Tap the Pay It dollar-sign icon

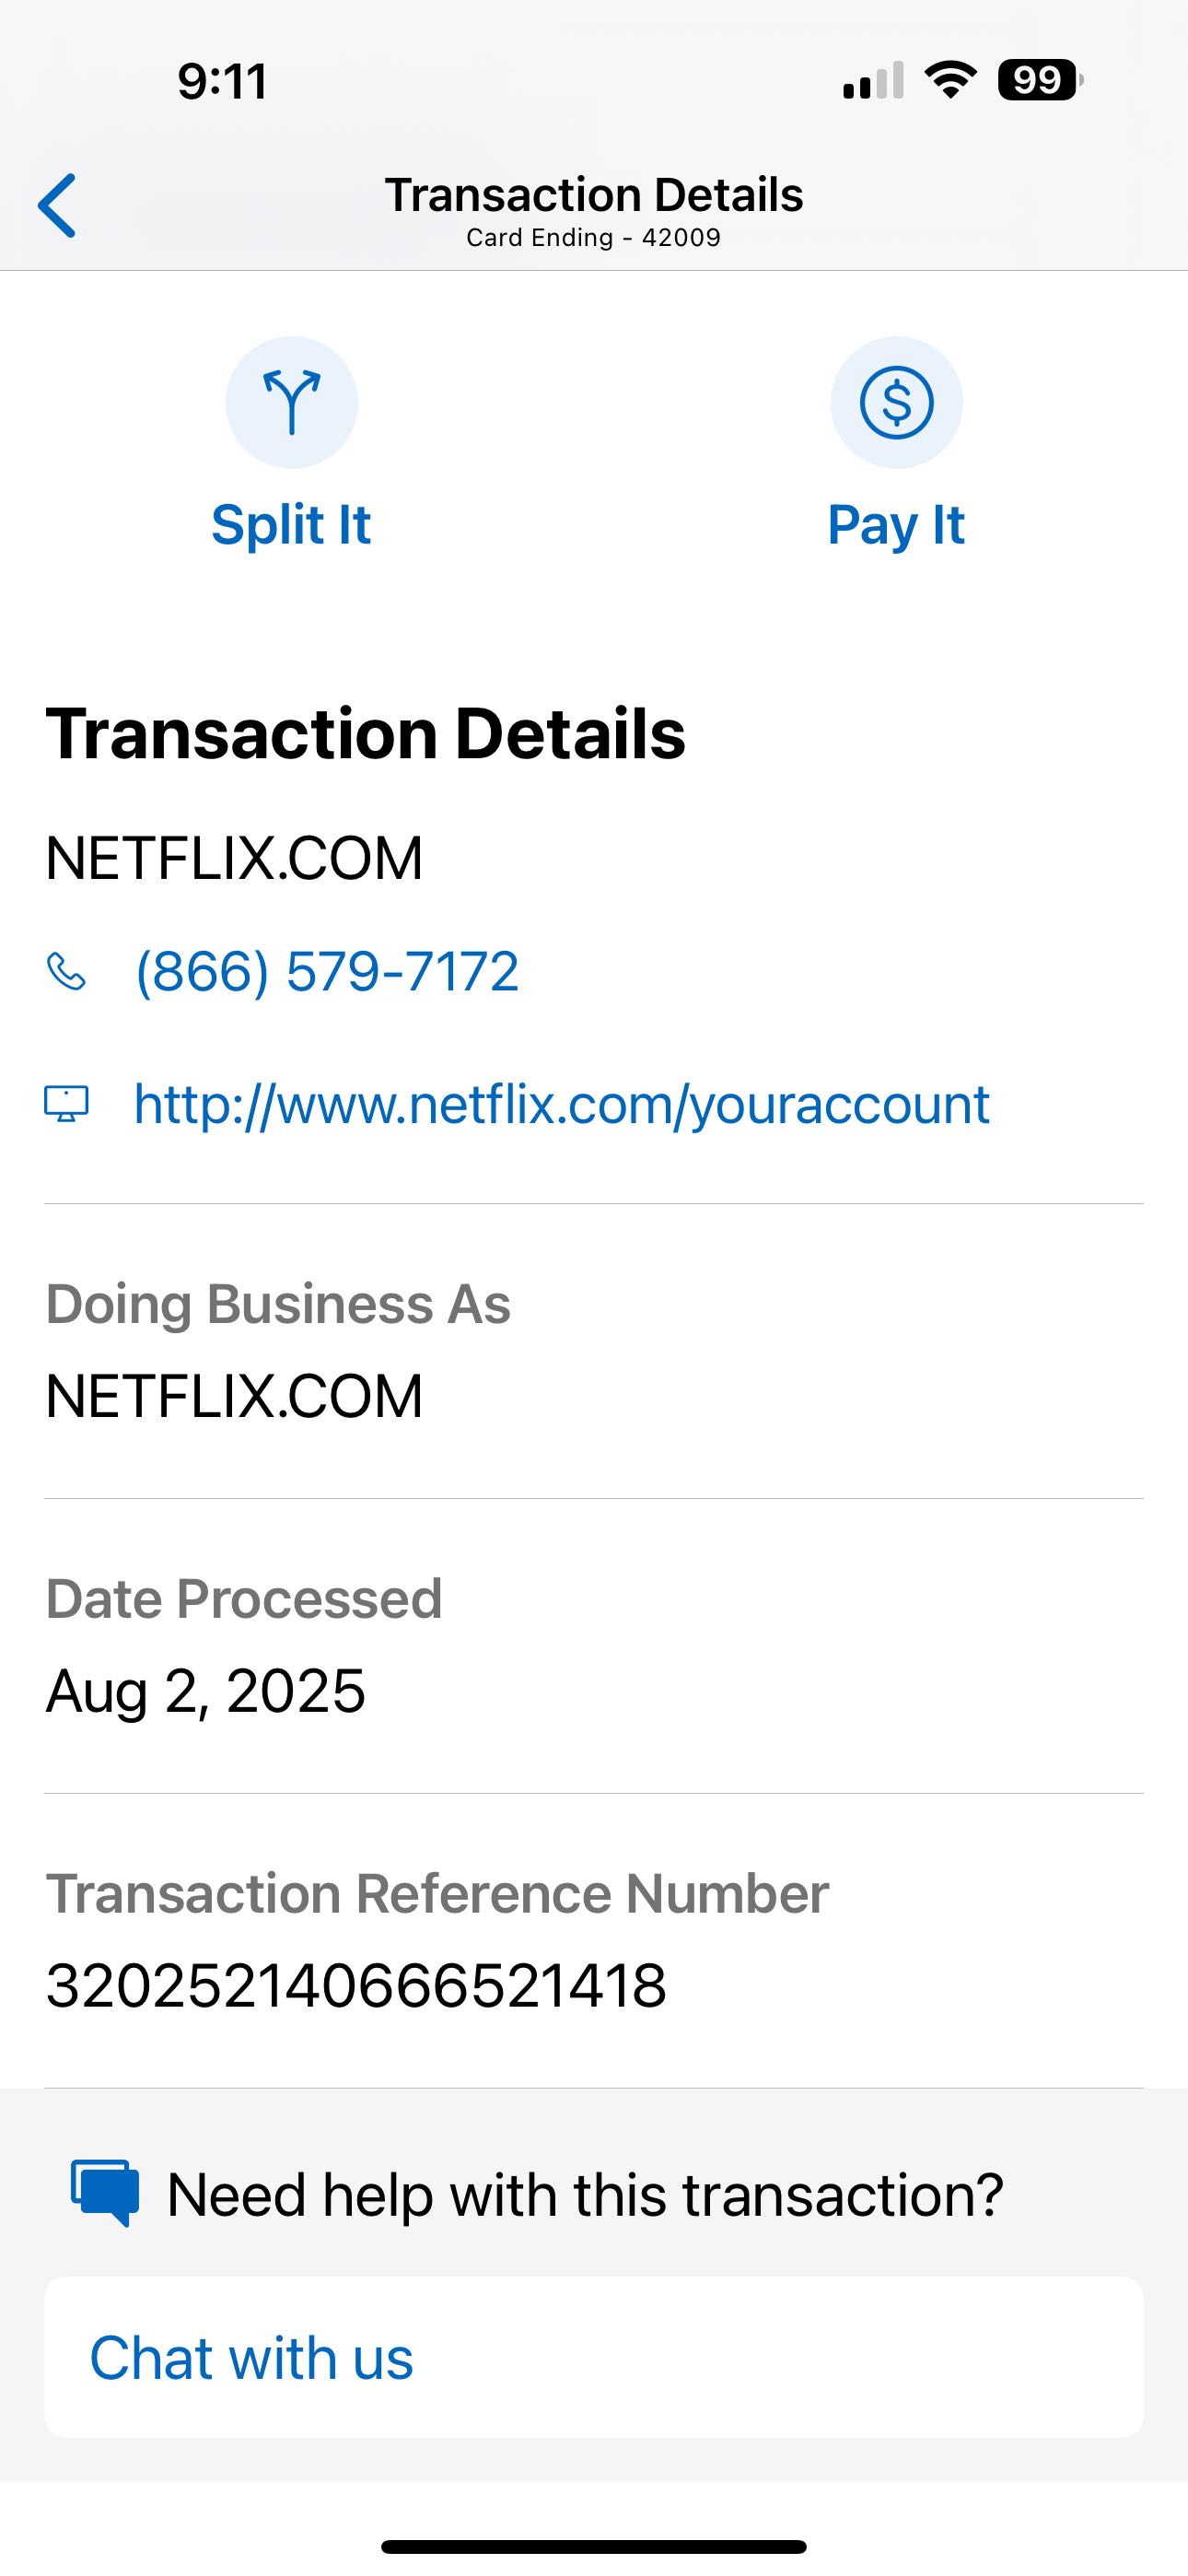pos(896,402)
